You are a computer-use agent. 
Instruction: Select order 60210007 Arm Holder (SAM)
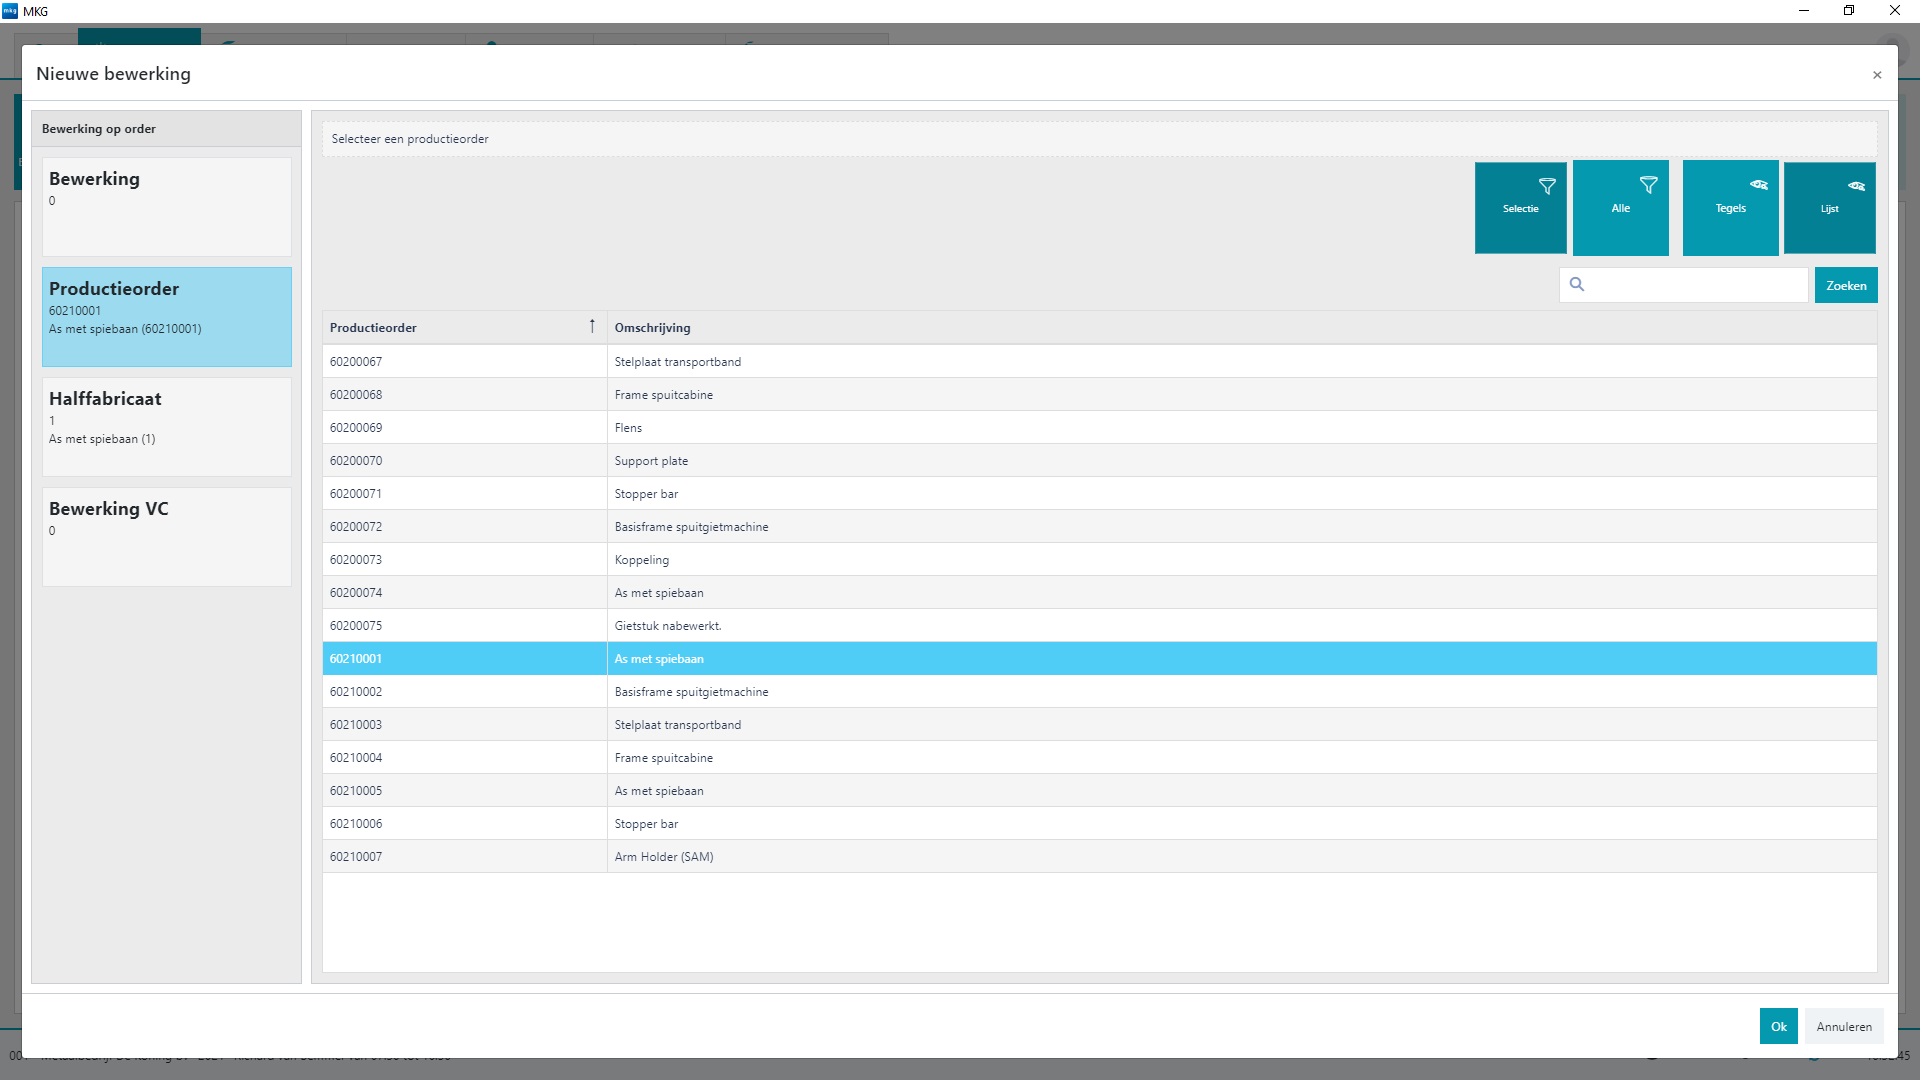pyautogui.click(x=1099, y=857)
